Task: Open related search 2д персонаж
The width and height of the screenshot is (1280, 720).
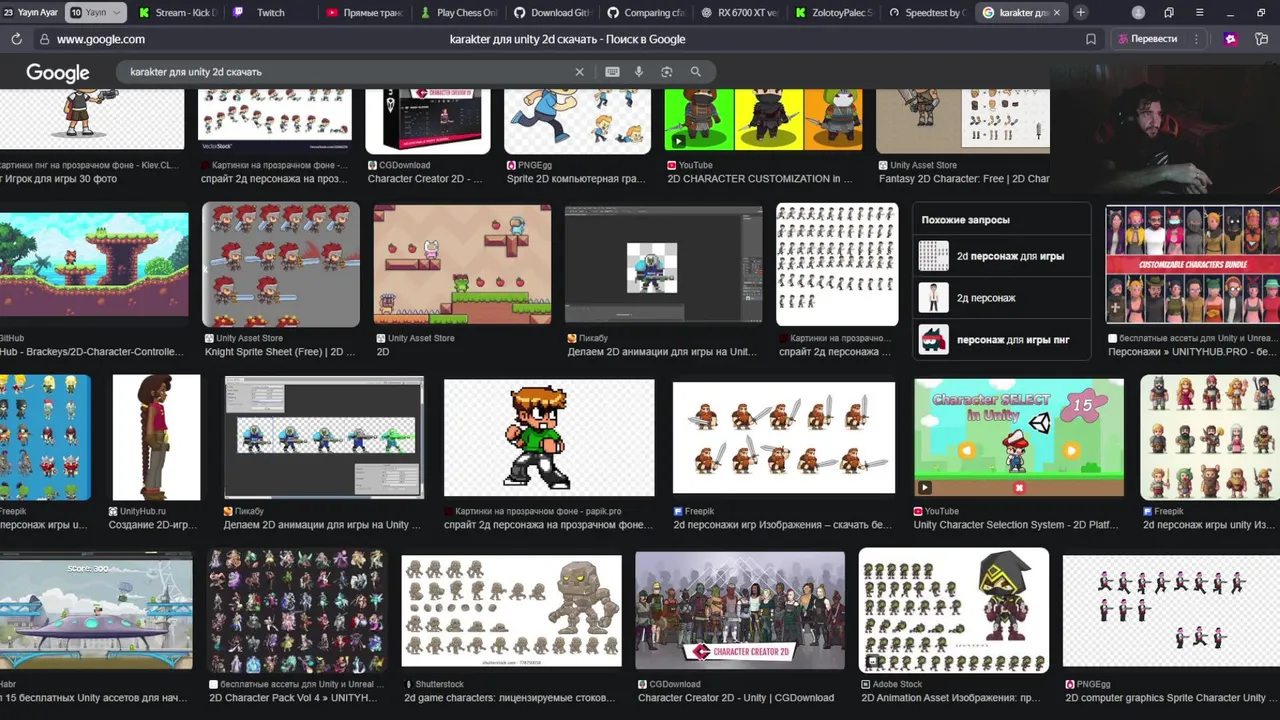Action: click(1001, 298)
